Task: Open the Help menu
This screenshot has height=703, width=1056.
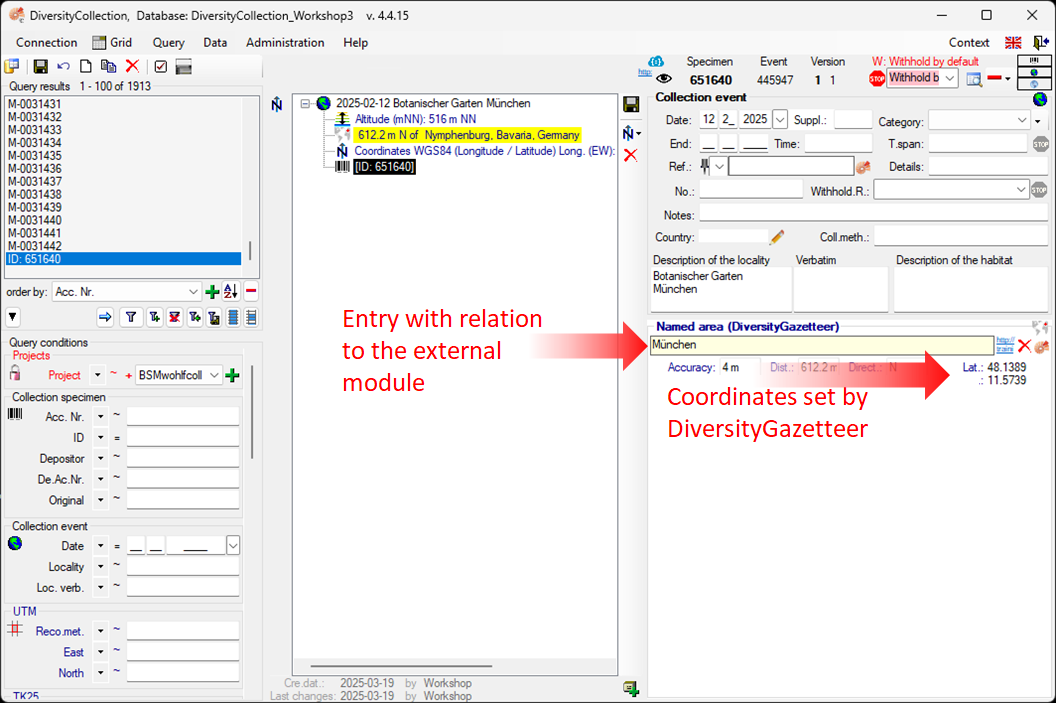Action: coord(356,42)
